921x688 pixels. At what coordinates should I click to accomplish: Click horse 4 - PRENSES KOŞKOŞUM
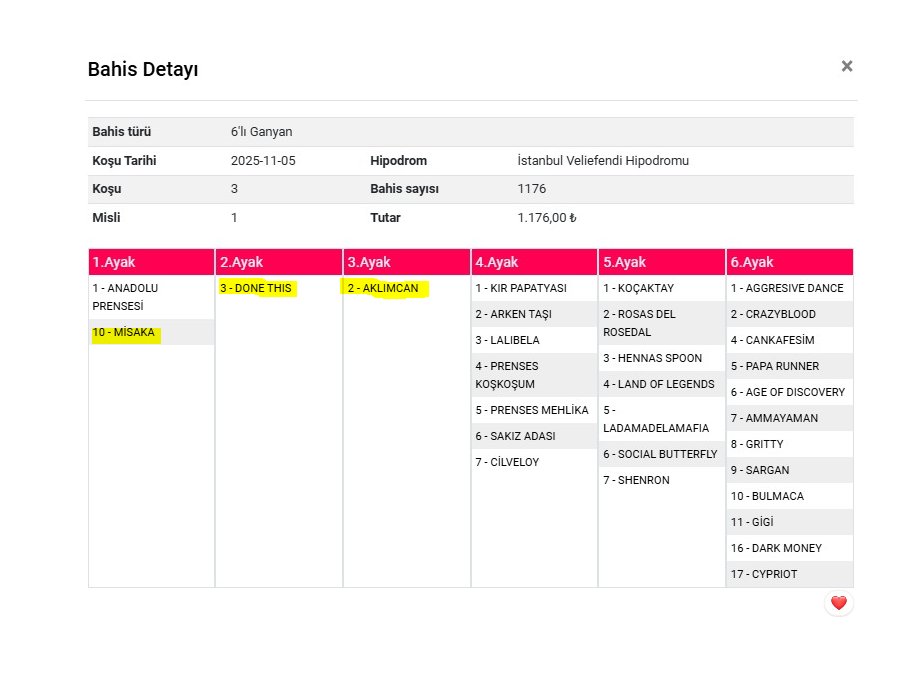pyautogui.click(x=535, y=375)
